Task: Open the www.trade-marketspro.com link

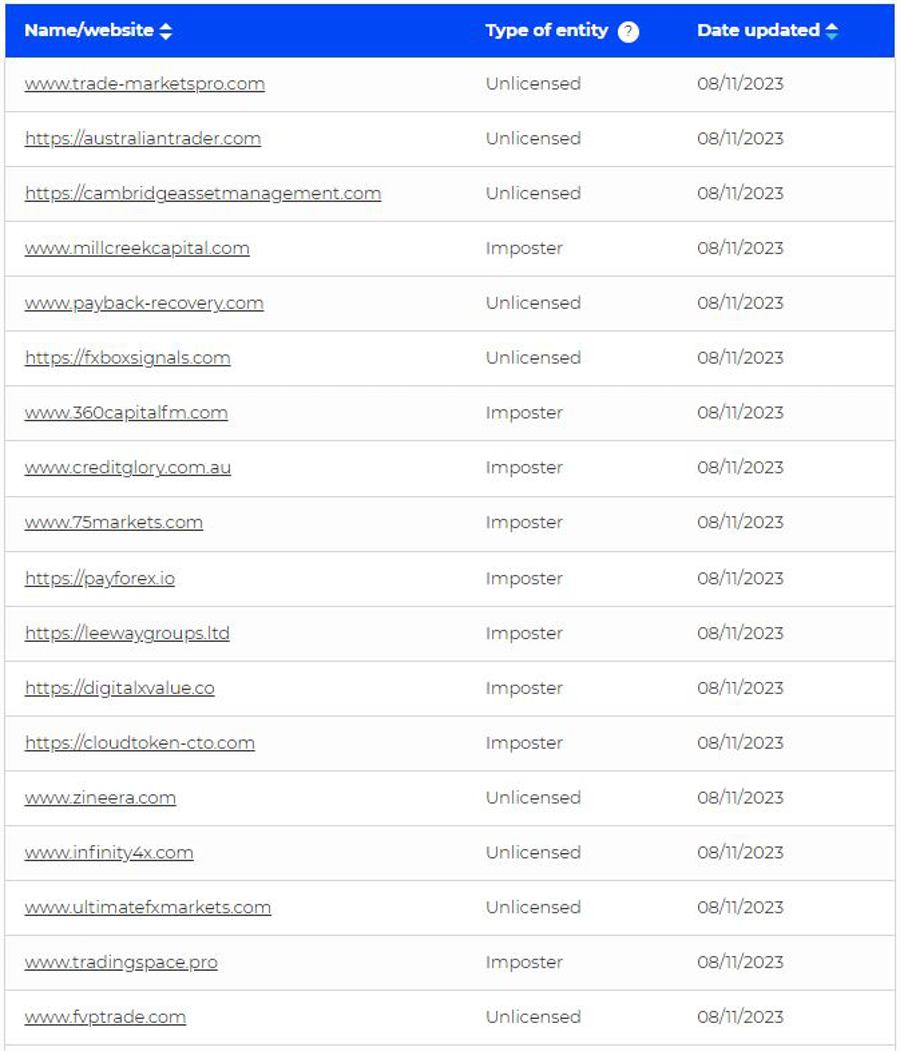Action: tap(145, 84)
